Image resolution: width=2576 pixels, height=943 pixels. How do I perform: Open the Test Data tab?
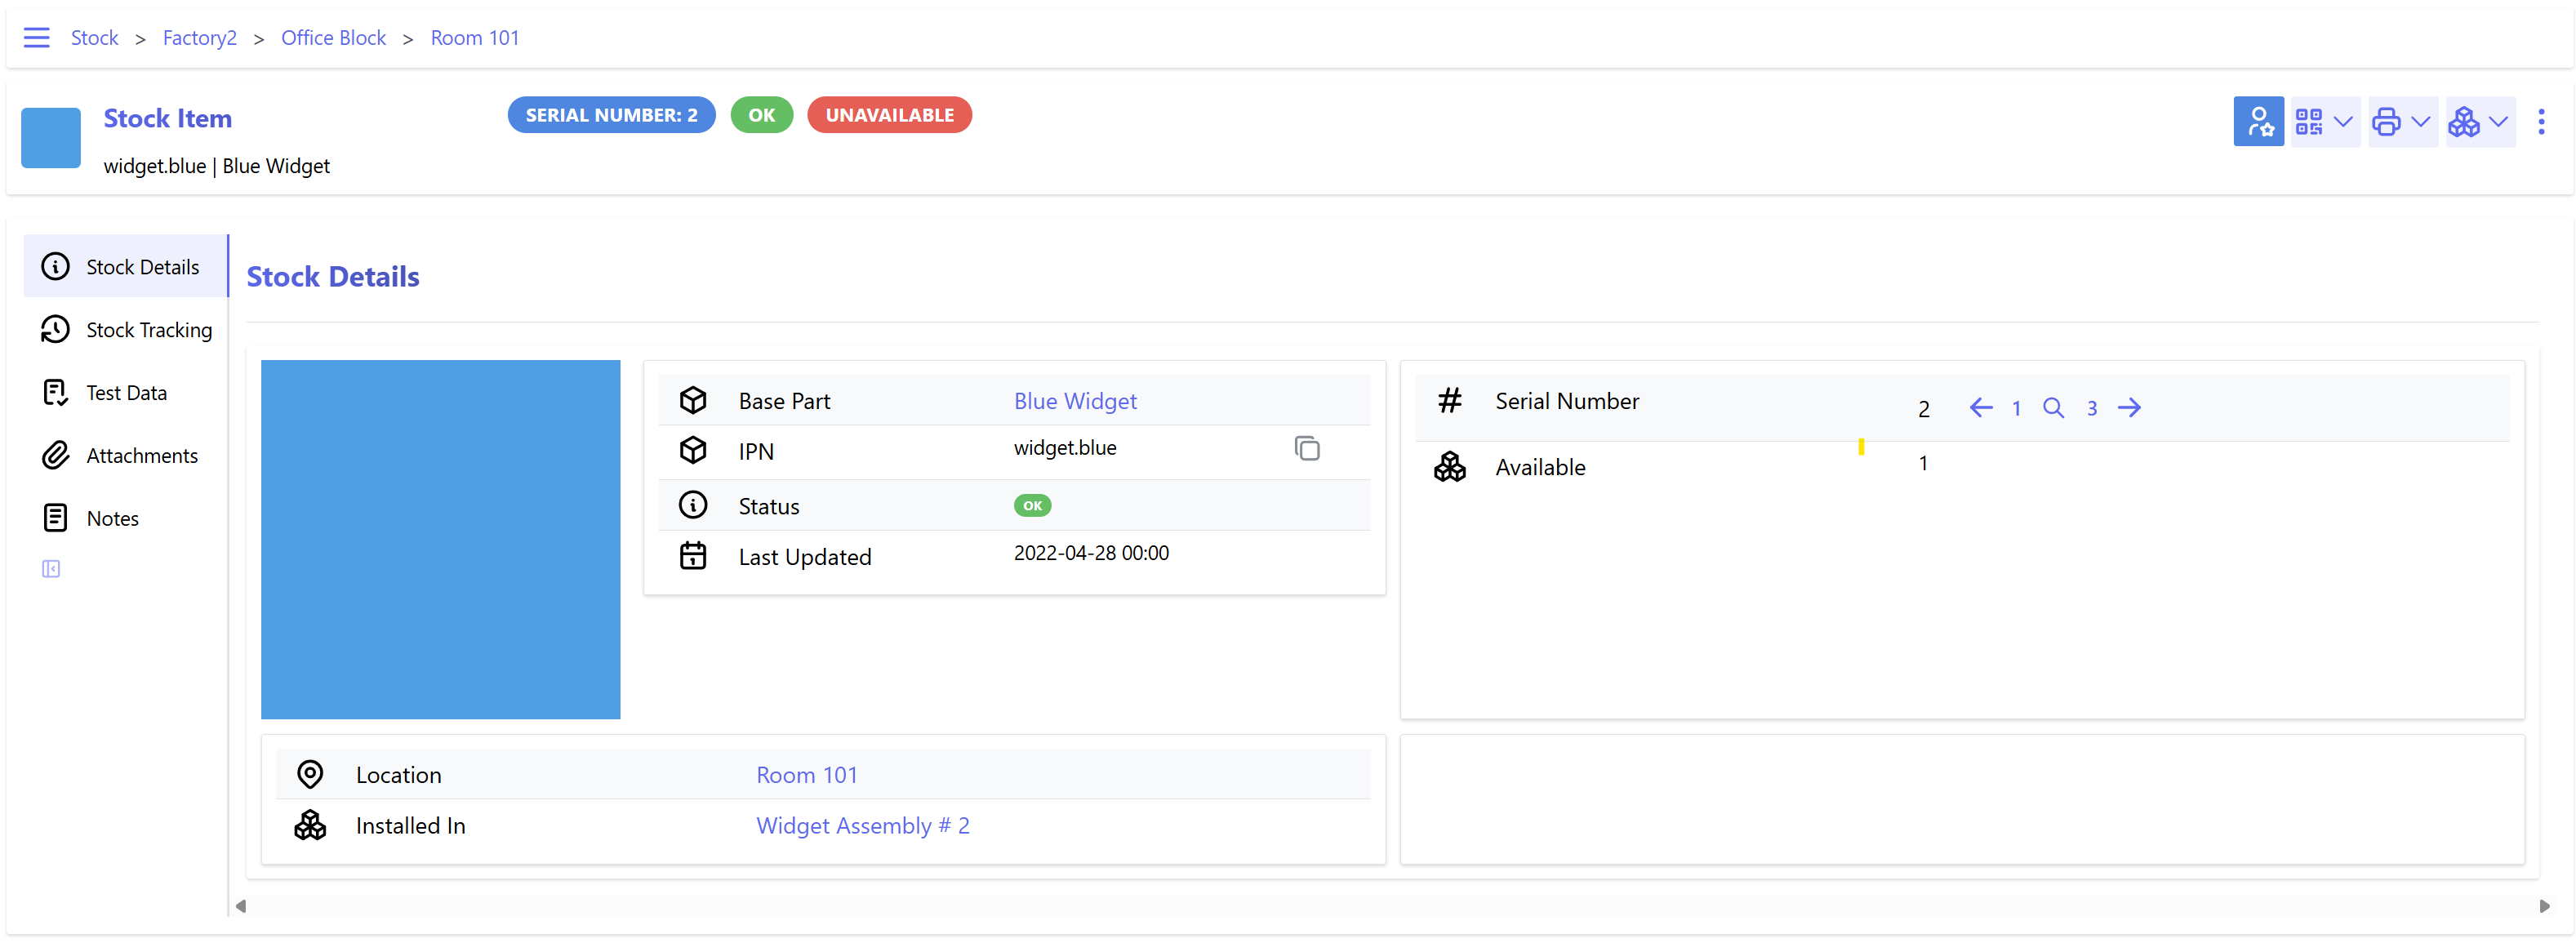[x=127, y=393]
